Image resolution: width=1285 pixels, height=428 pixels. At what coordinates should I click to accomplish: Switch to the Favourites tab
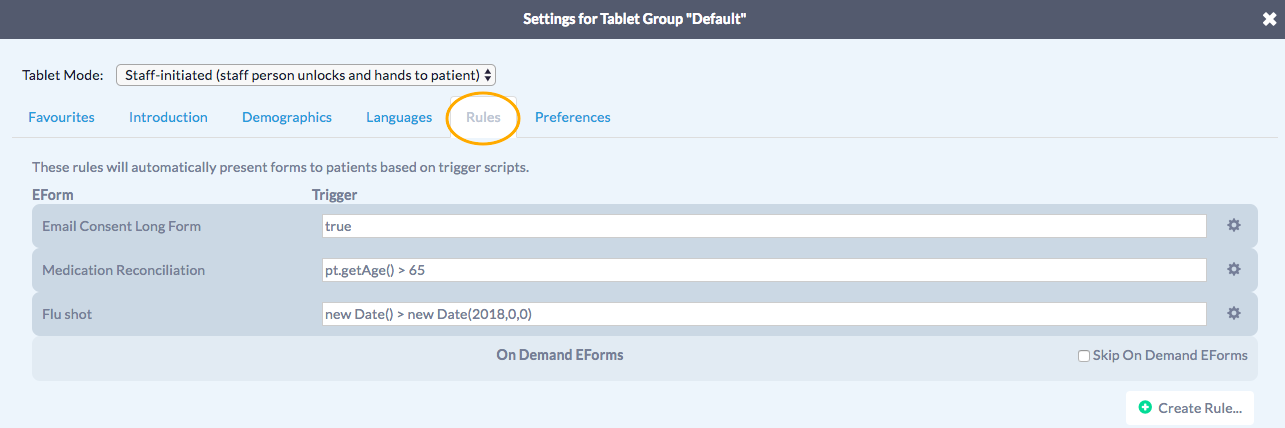61,117
